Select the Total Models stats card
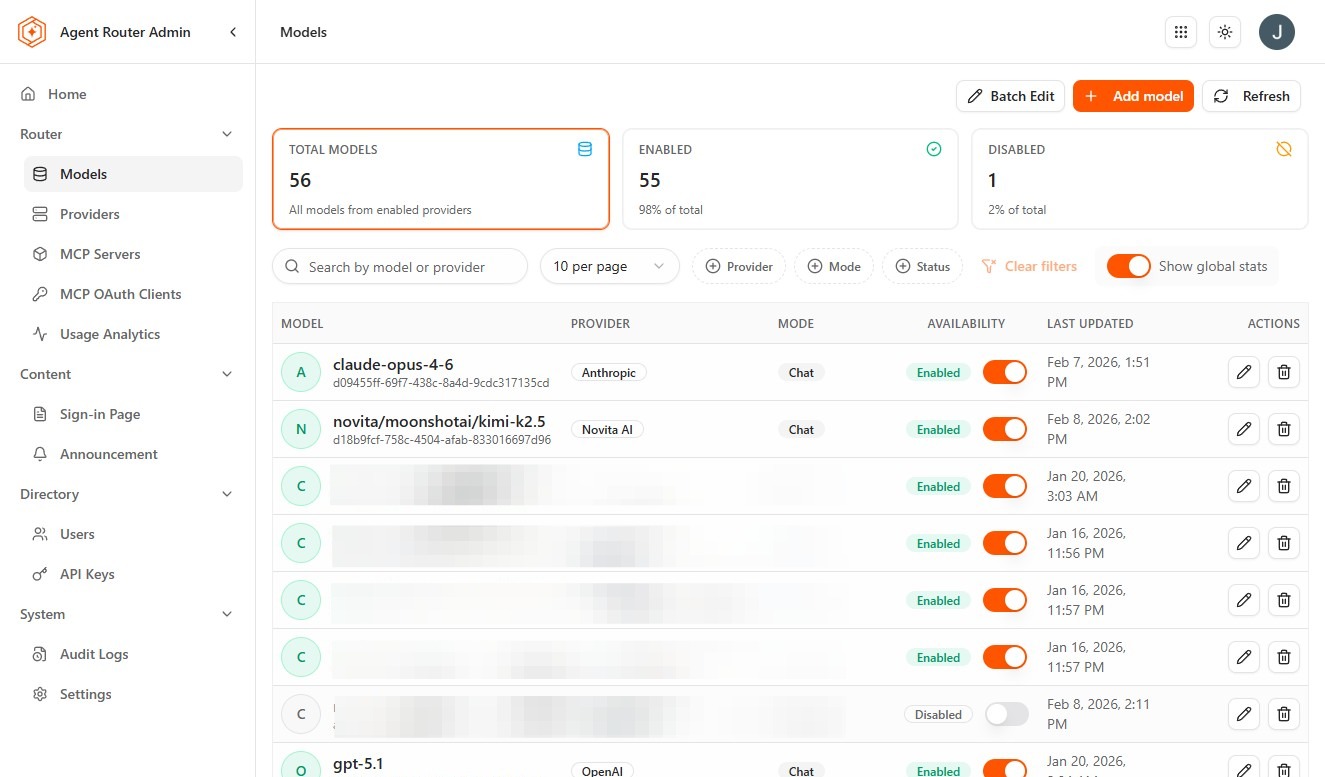 [441, 179]
